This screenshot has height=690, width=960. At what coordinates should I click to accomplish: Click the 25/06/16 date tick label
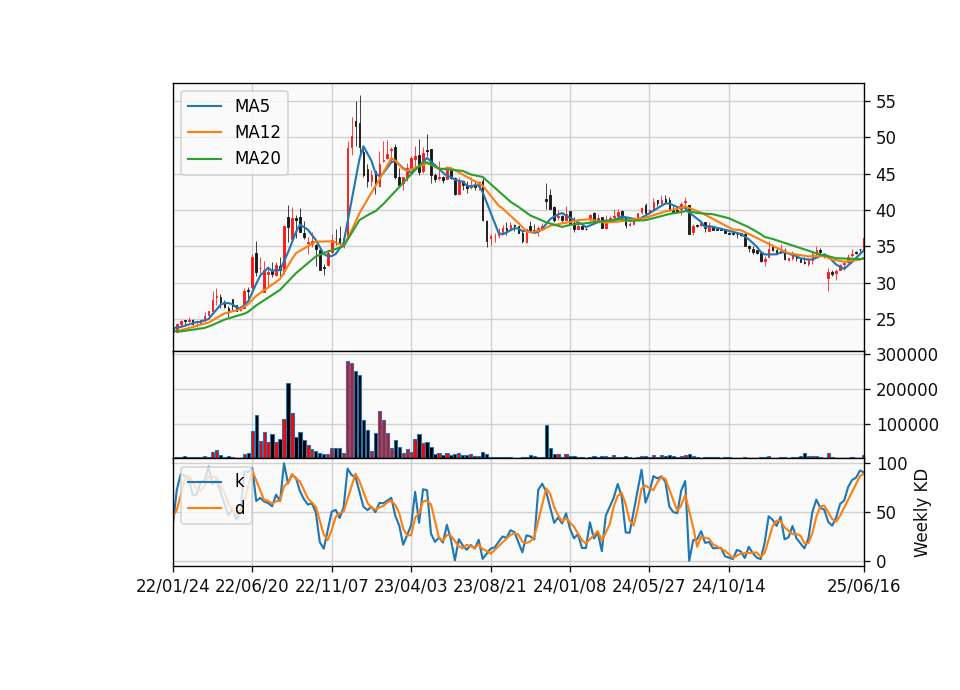(x=864, y=586)
